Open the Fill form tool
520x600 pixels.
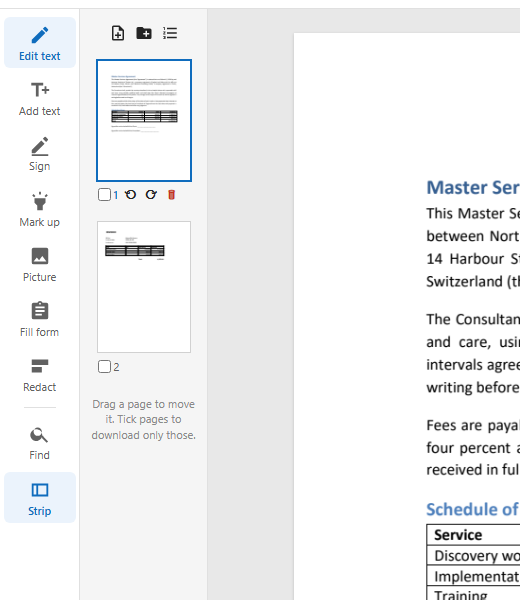click(40, 320)
